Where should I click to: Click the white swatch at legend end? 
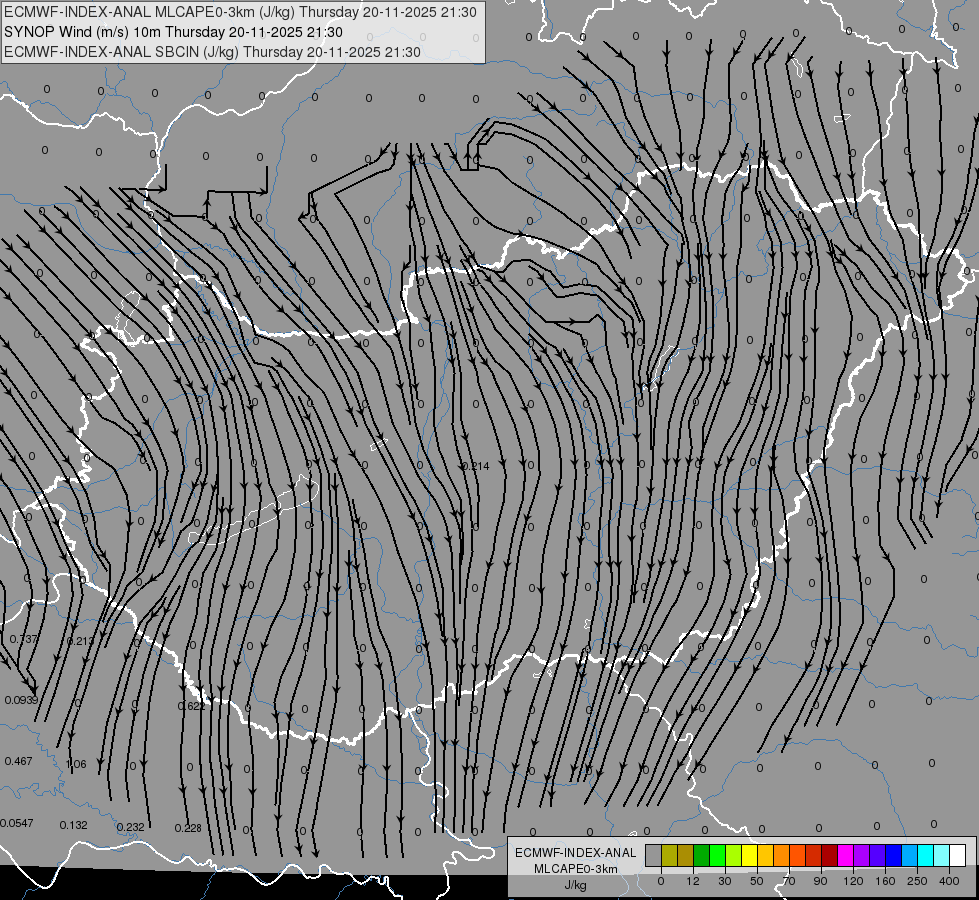[958, 855]
